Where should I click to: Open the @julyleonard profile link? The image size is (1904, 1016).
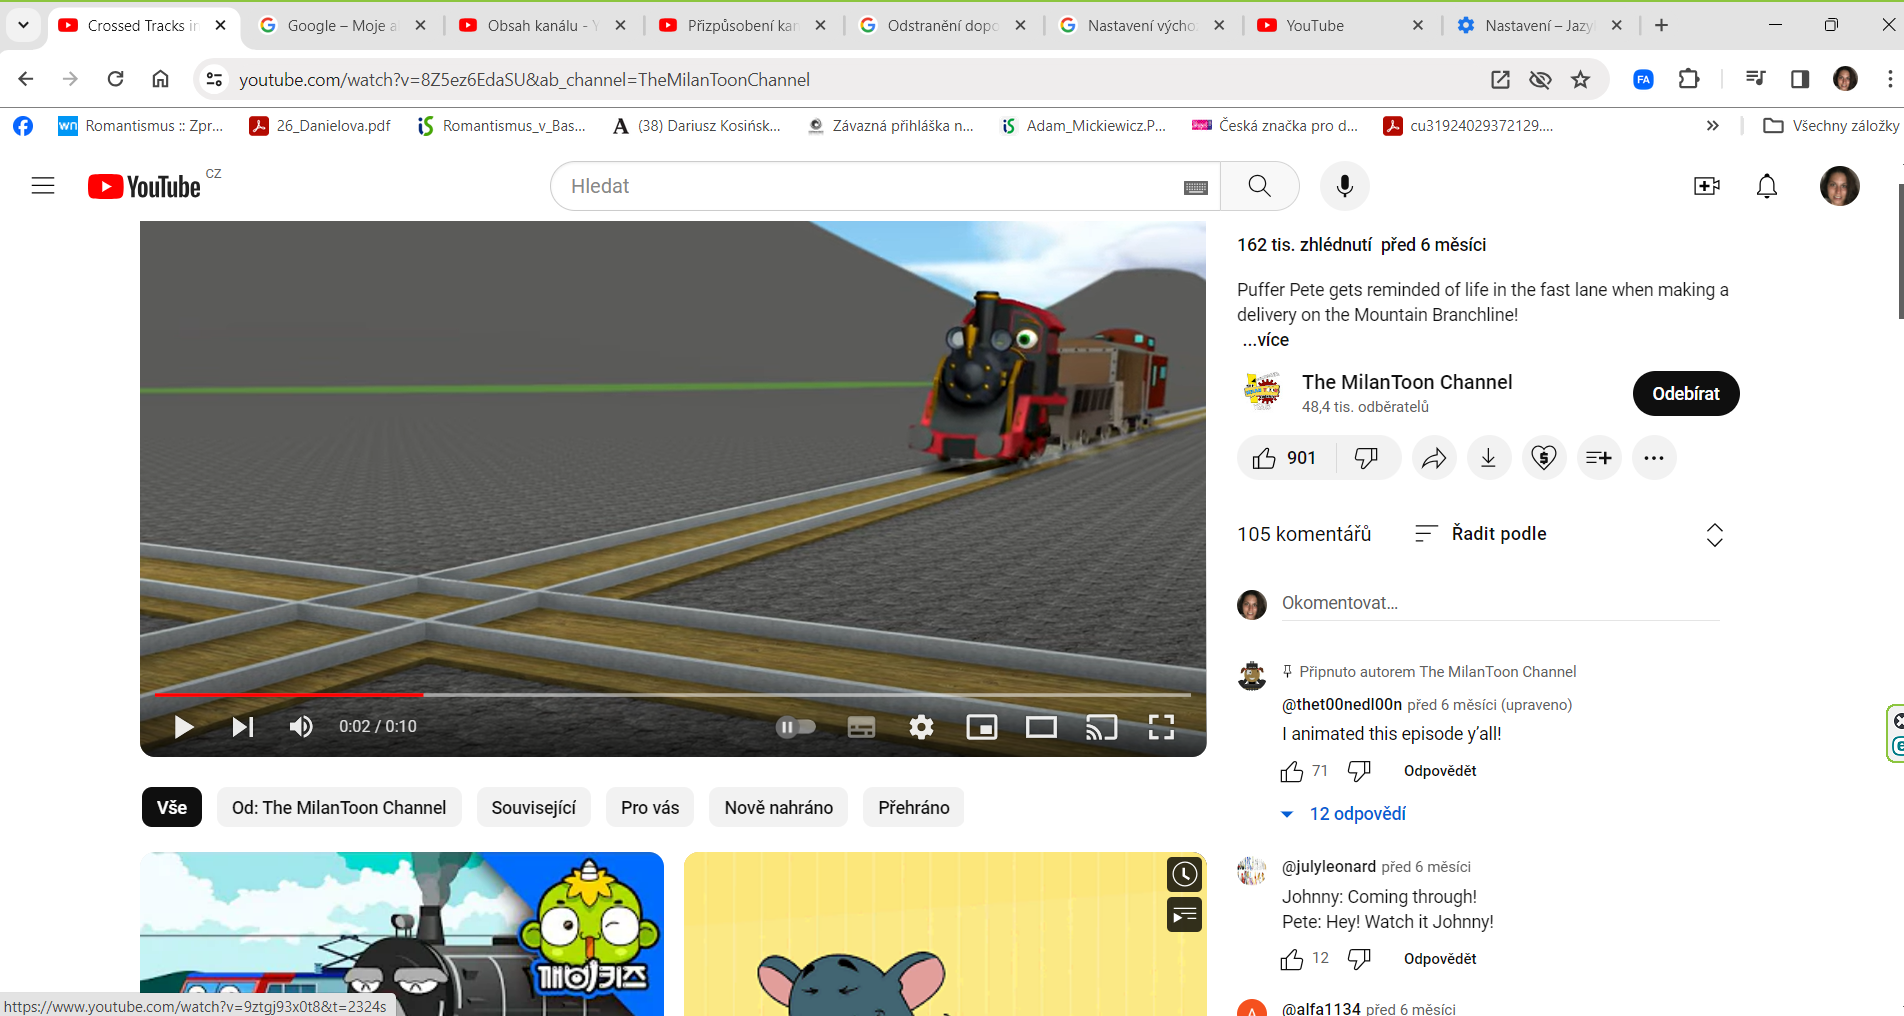pos(1329,867)
